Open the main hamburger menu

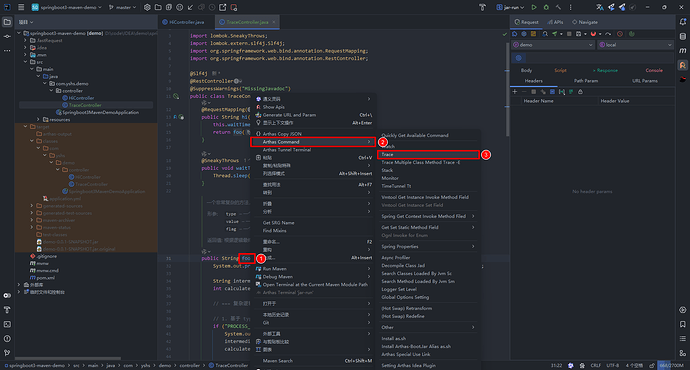tap(21, 7)
